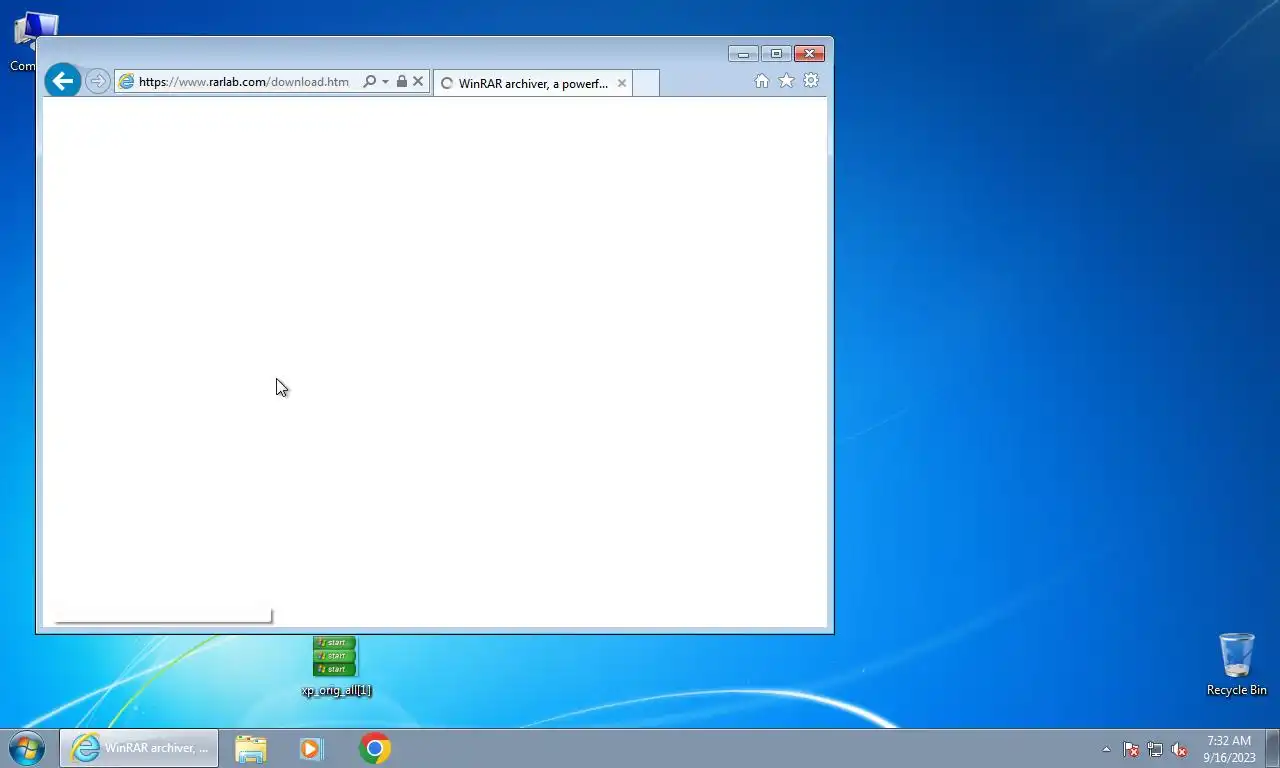Click the muted volume tray icon
Screen dimensions: 1280x768
pyautogui.click(x=1179, y=749)
